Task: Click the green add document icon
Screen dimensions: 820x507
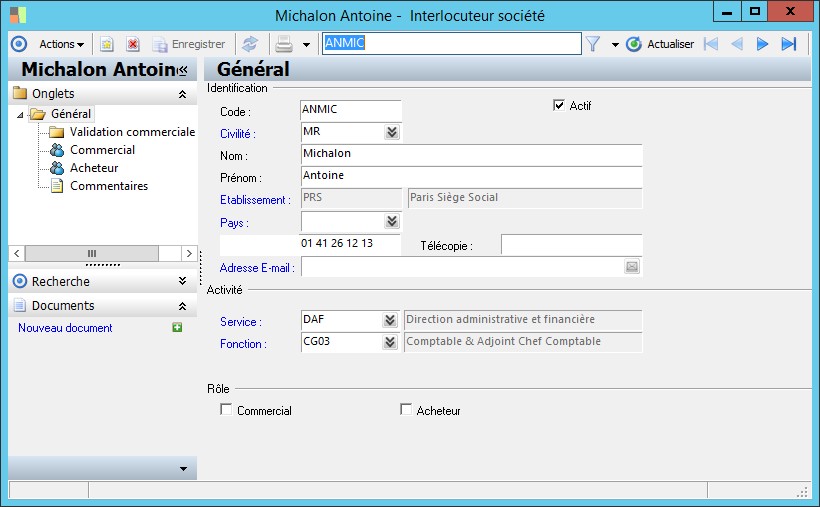Action: pos(177,328)
